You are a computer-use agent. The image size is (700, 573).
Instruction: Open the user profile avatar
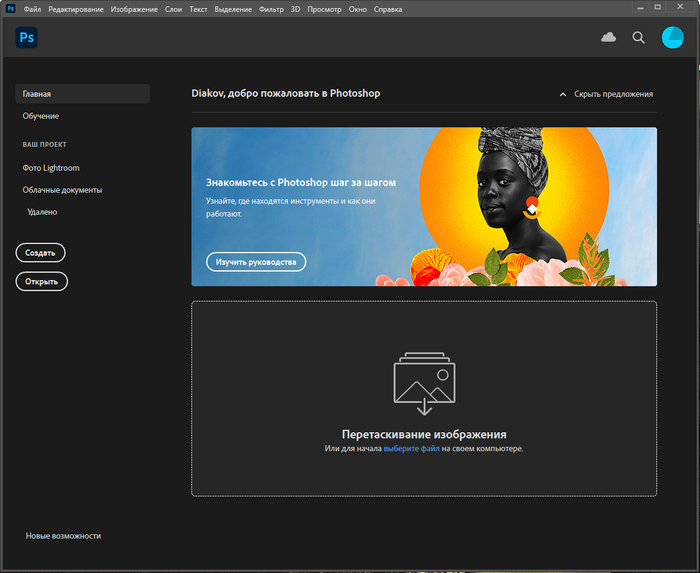coord(672,37)
